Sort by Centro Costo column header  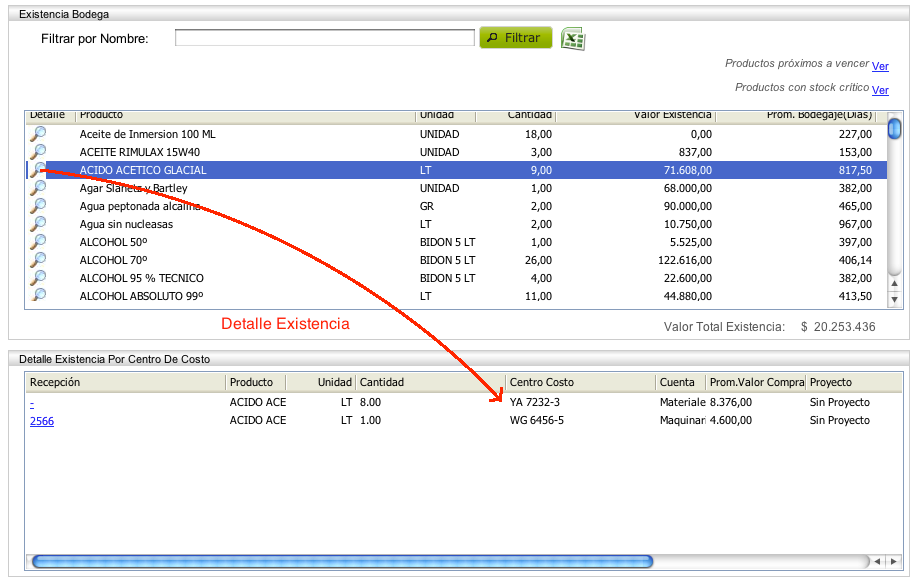pos(580,382)
